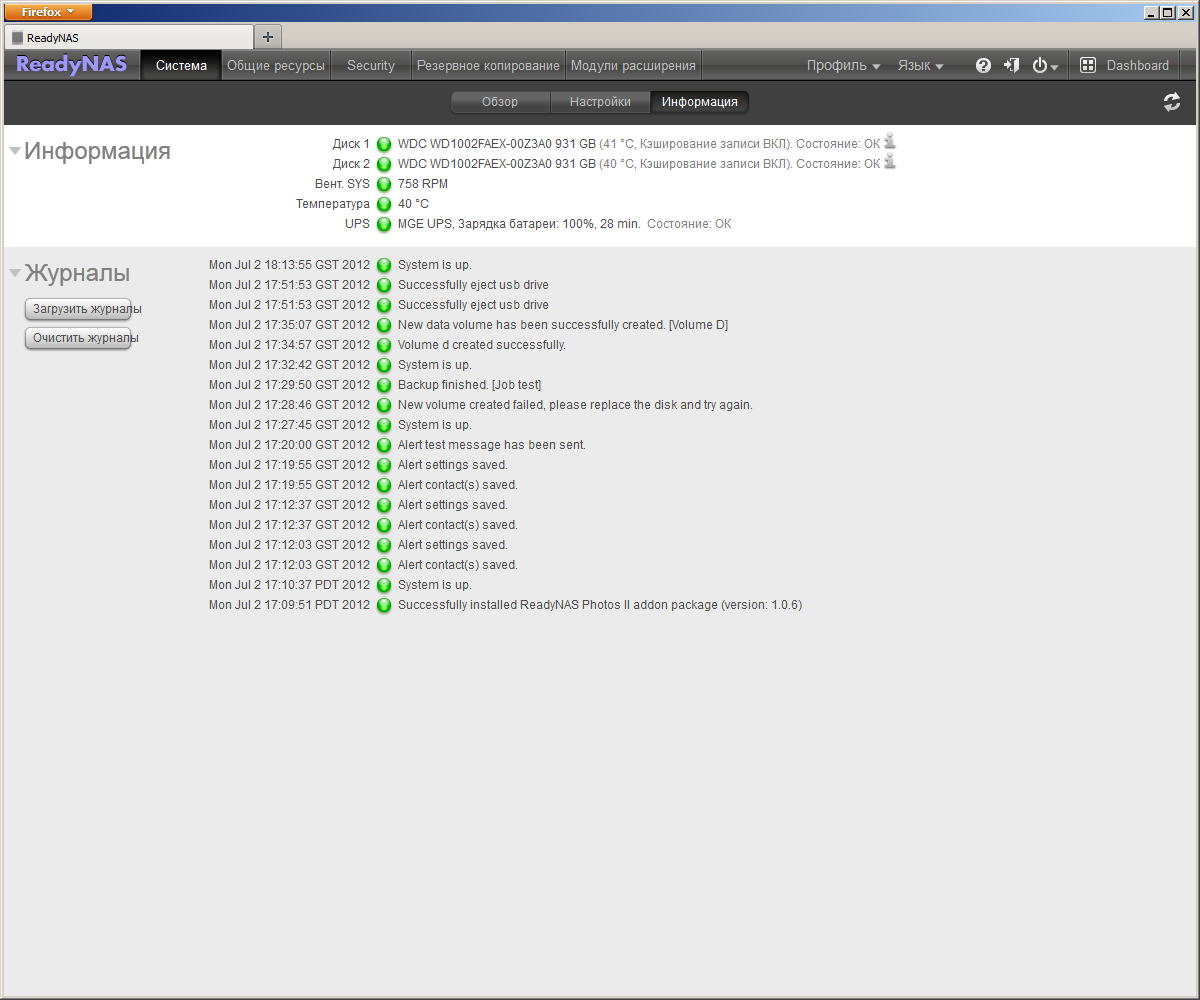Click status icon of ReadyNAS Photos II installed log
1200x1000 pixels.
click(384, 605)
